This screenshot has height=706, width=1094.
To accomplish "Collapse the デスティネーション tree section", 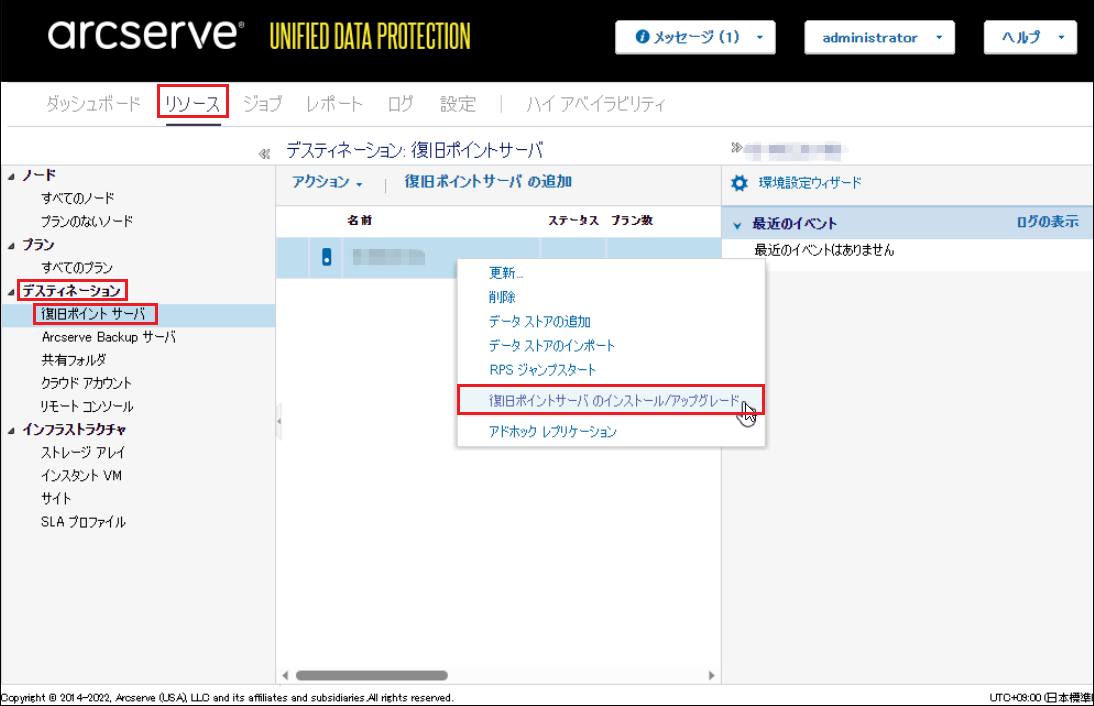I will coord(11,292).
